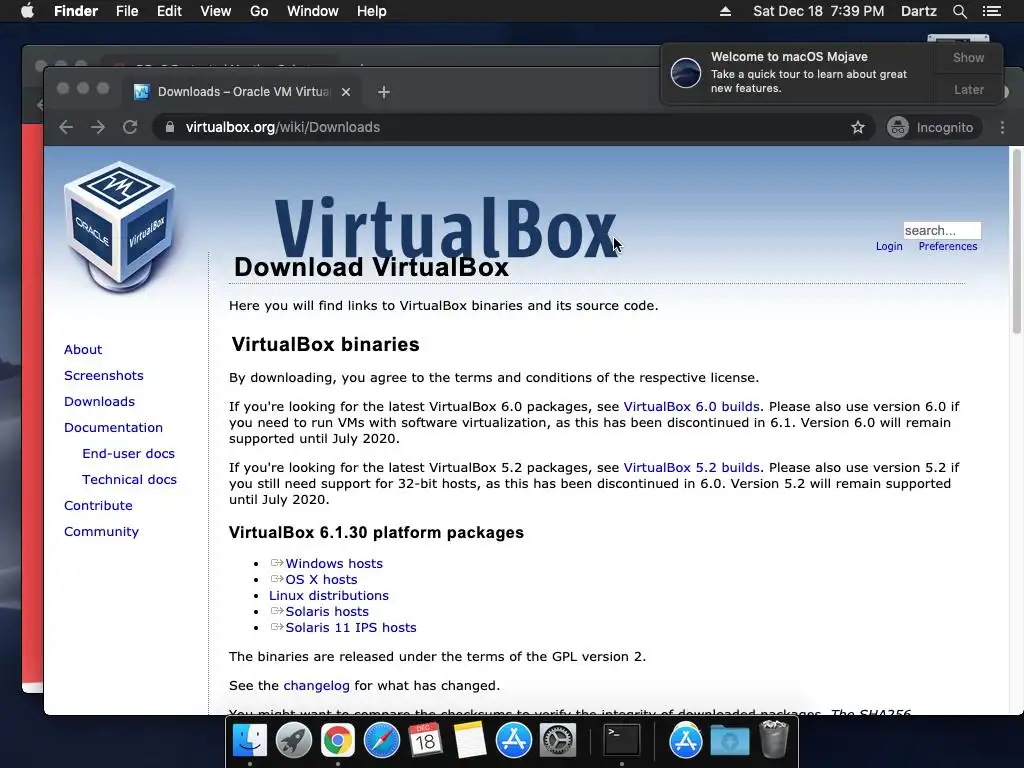Click the website search field
1024x768 pixels.
coord(942,231)
